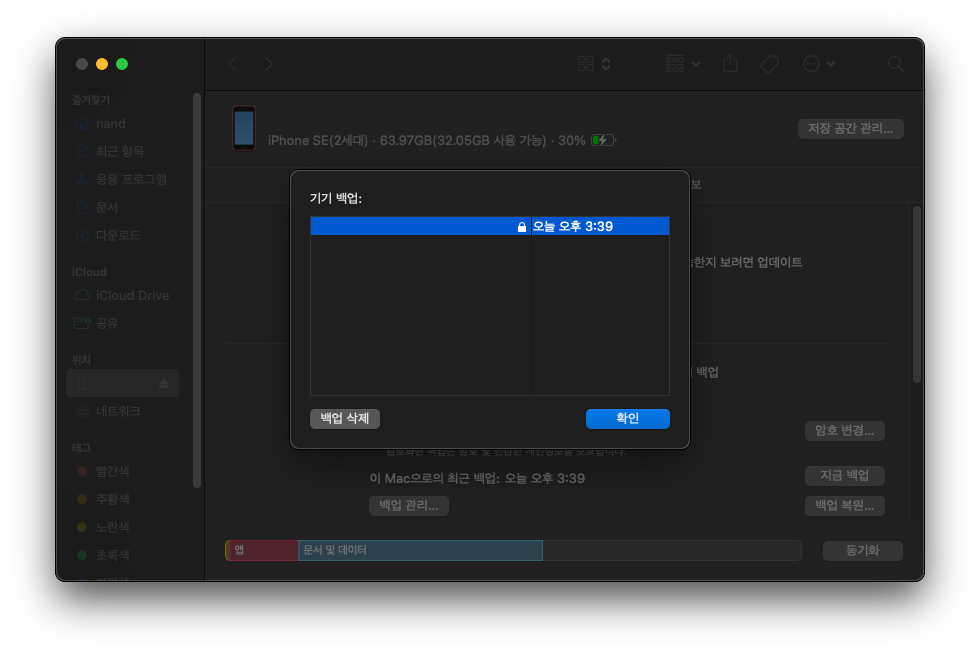Click the Finder back navigation arrow
Viewport: 980px width, 655px height.
232,64
